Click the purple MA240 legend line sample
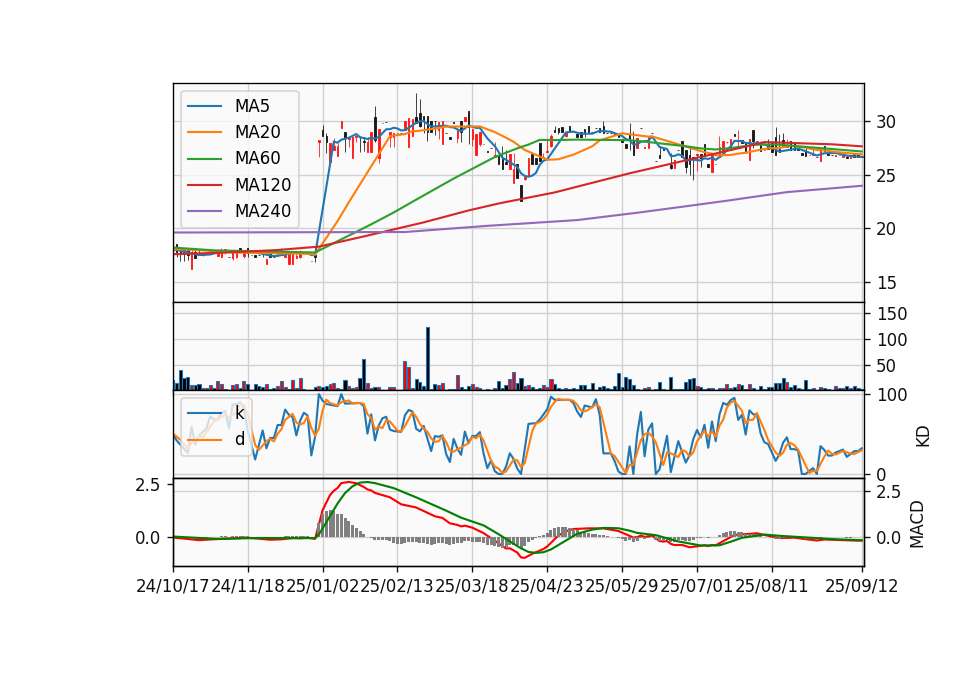Screen dimensions: 960x690 point(204,211)
